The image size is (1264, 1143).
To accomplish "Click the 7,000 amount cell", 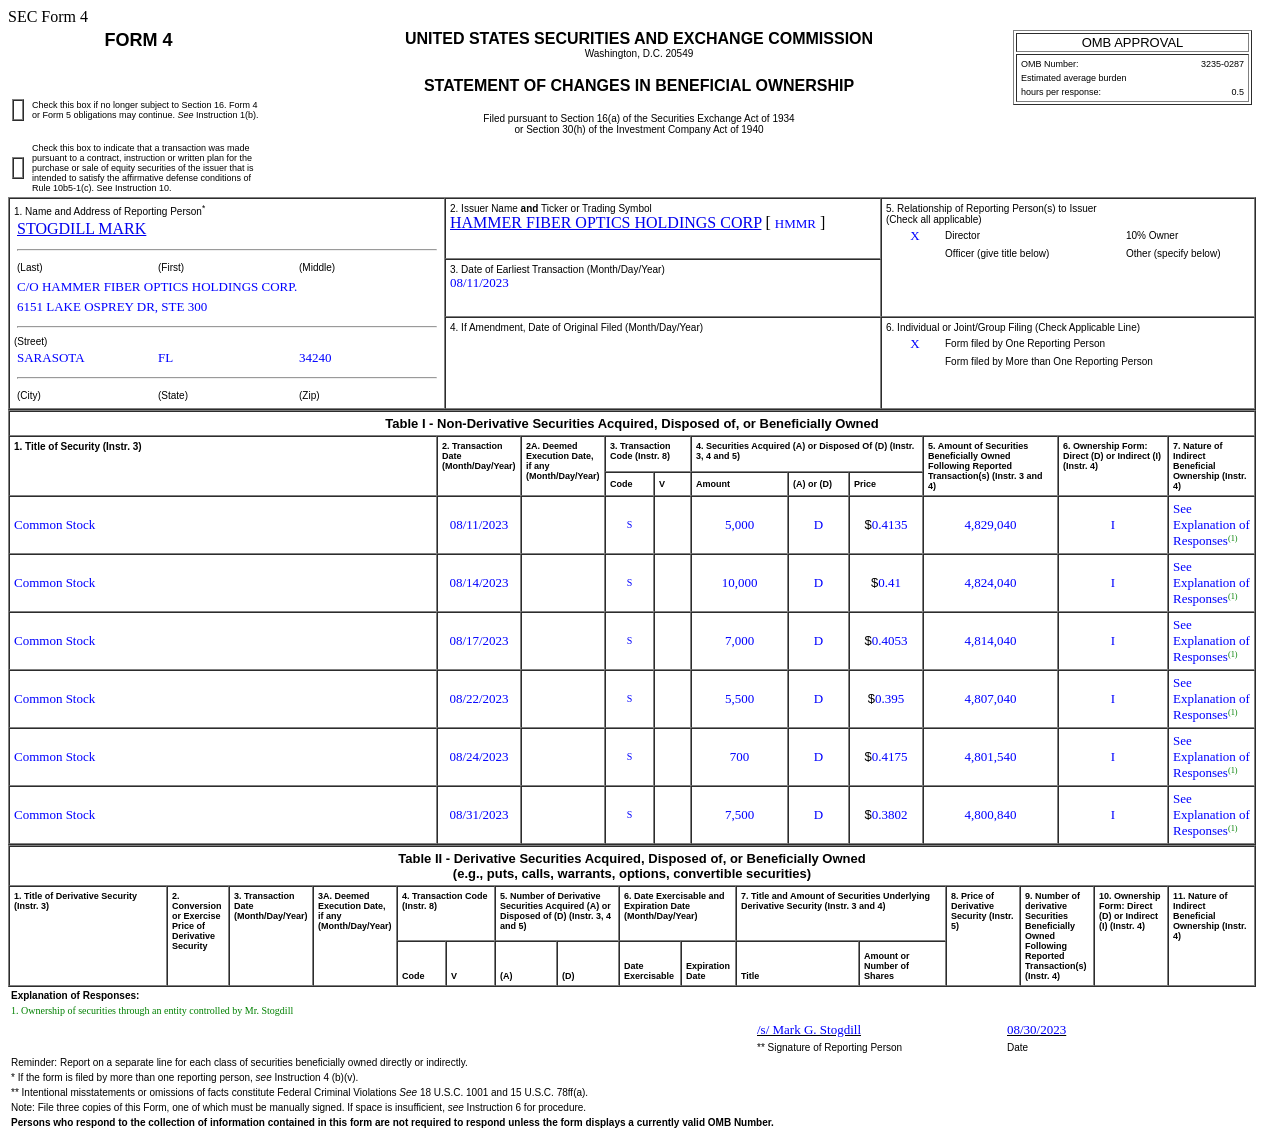I will pos(739,641).
